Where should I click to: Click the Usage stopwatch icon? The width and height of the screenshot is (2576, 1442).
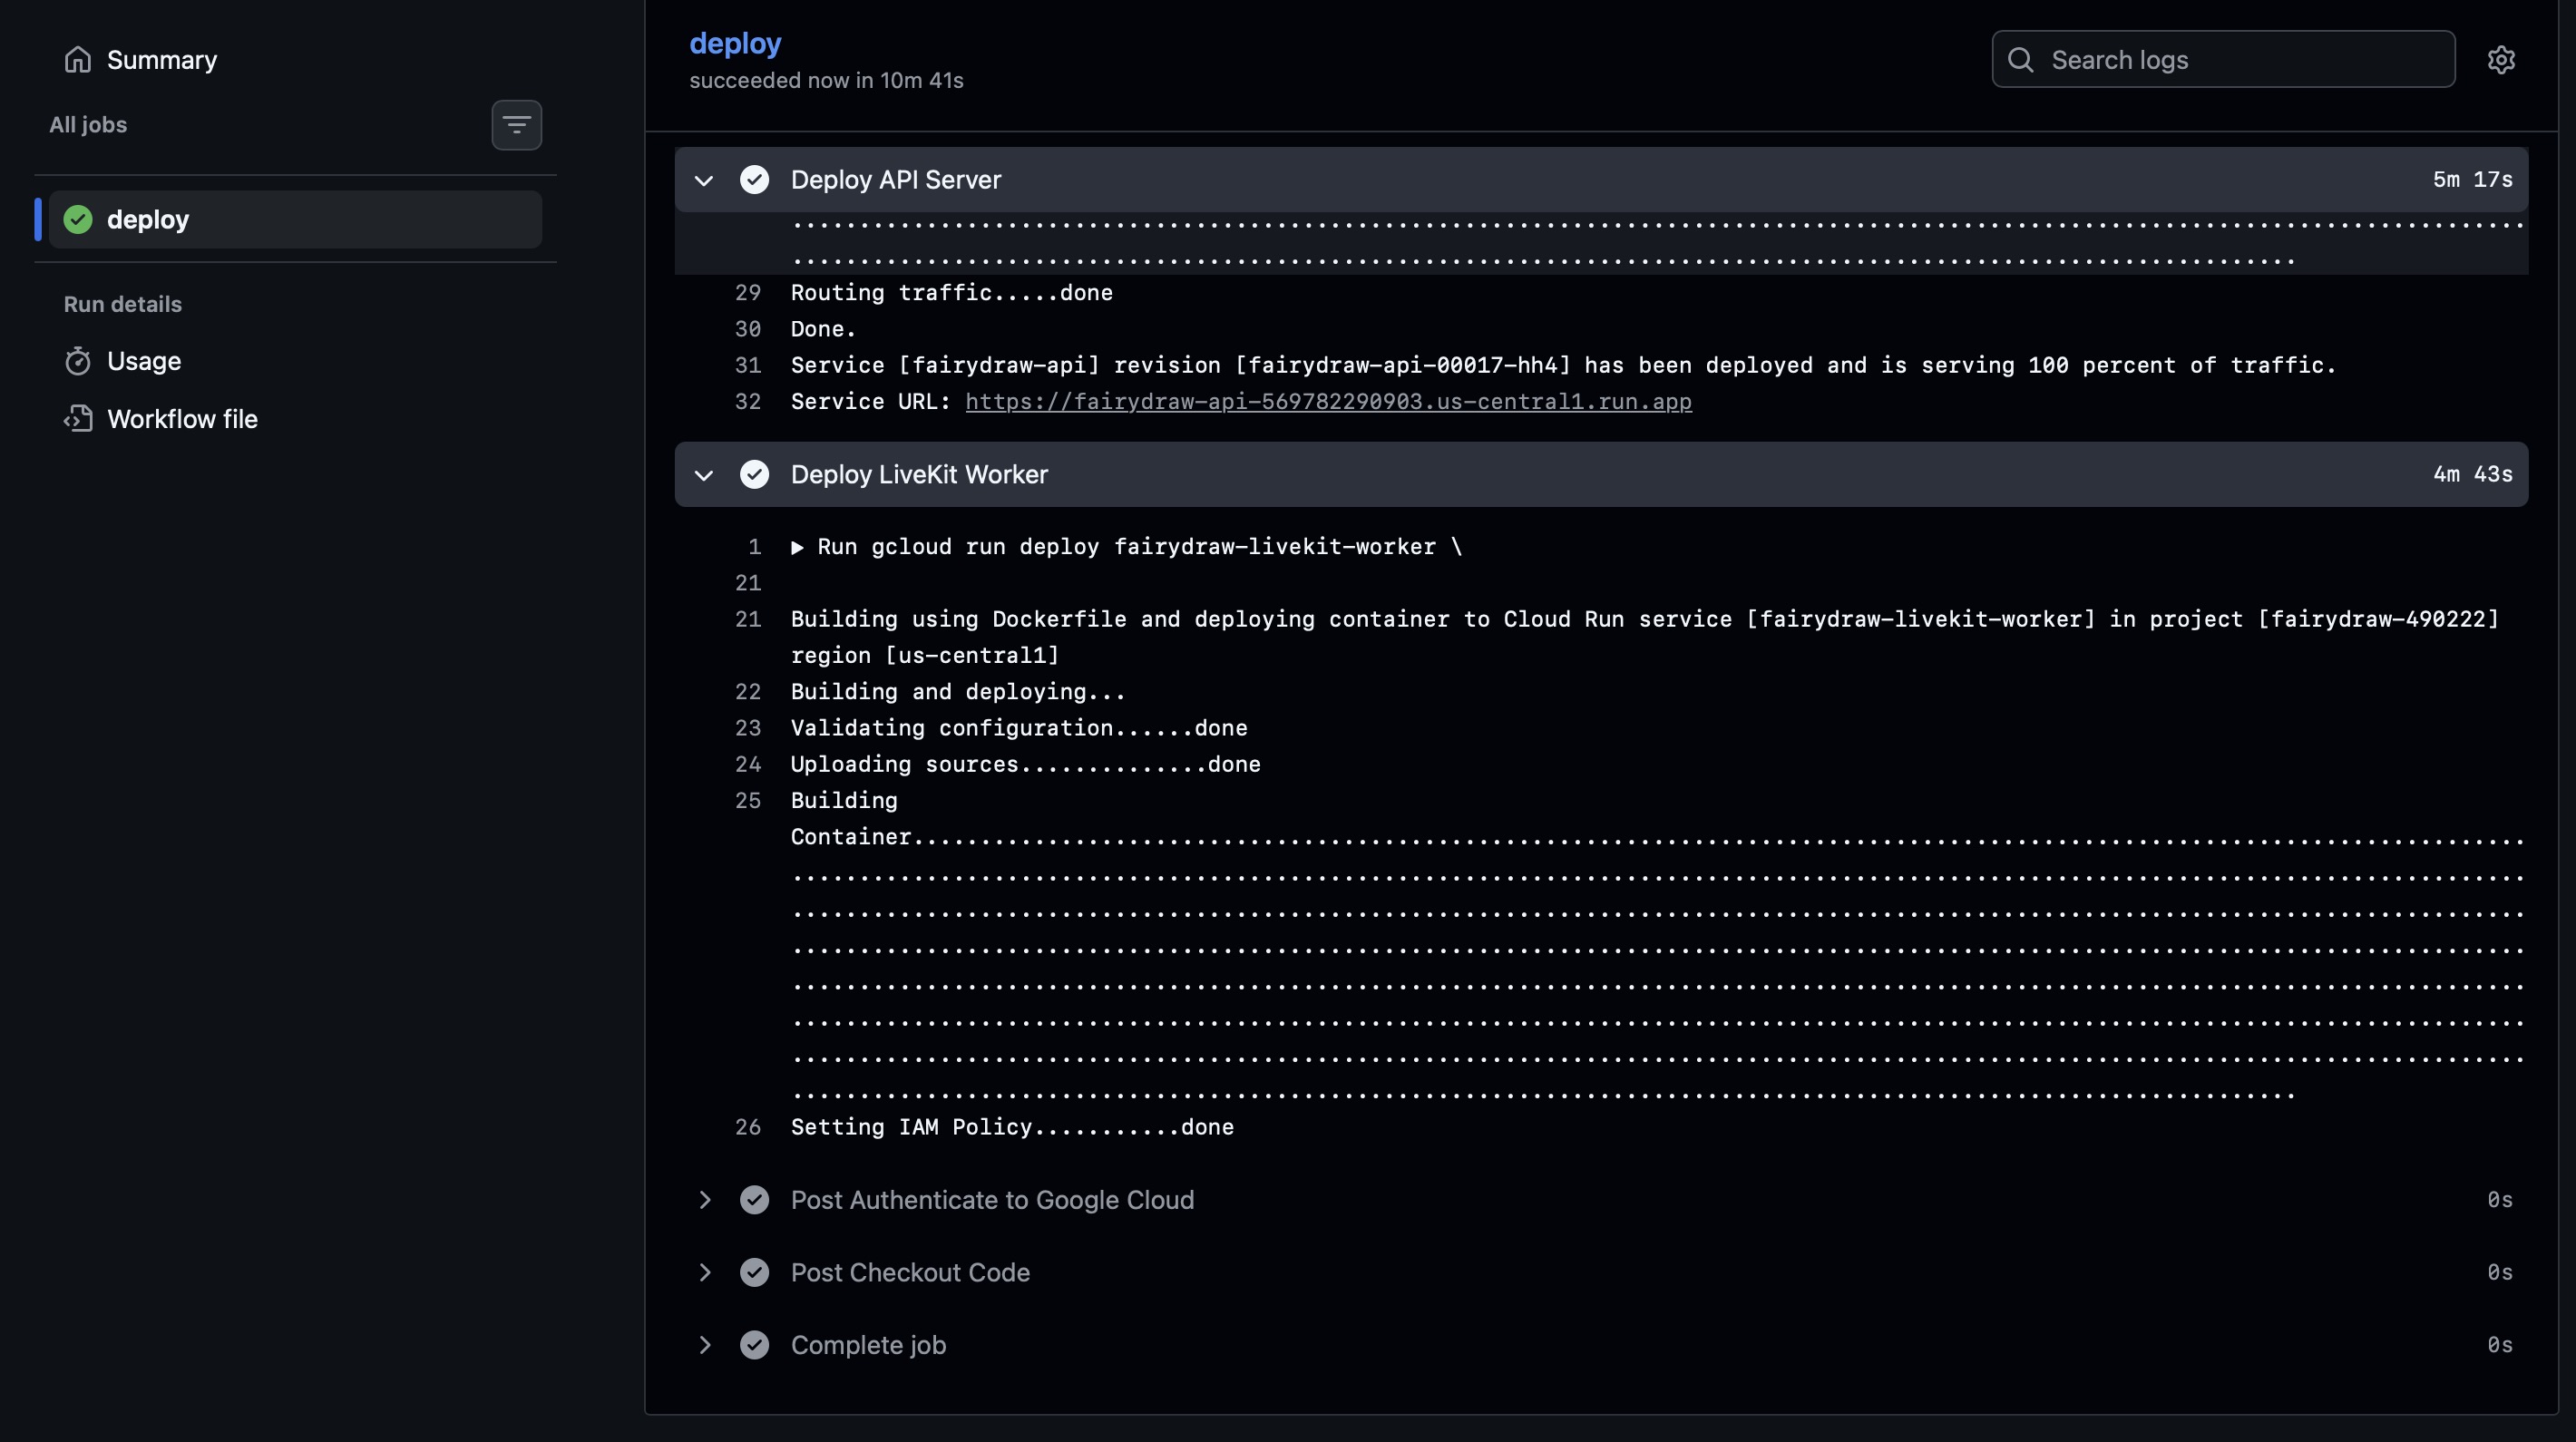tap(77, 361)
